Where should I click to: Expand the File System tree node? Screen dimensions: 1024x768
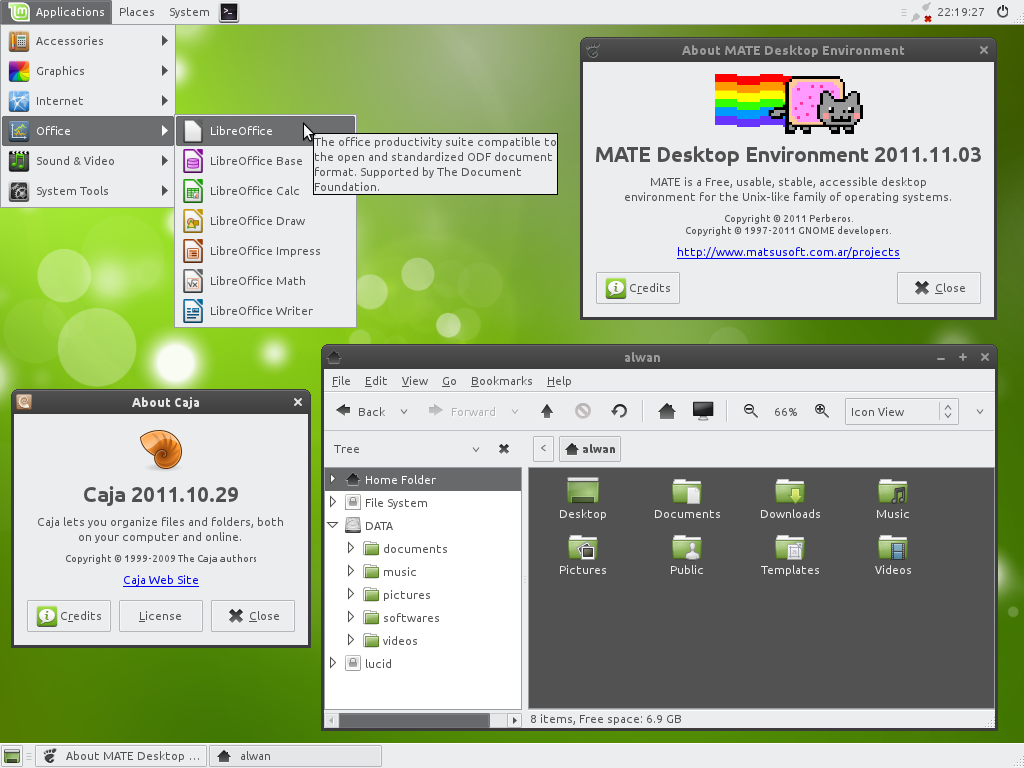point(333,502)
